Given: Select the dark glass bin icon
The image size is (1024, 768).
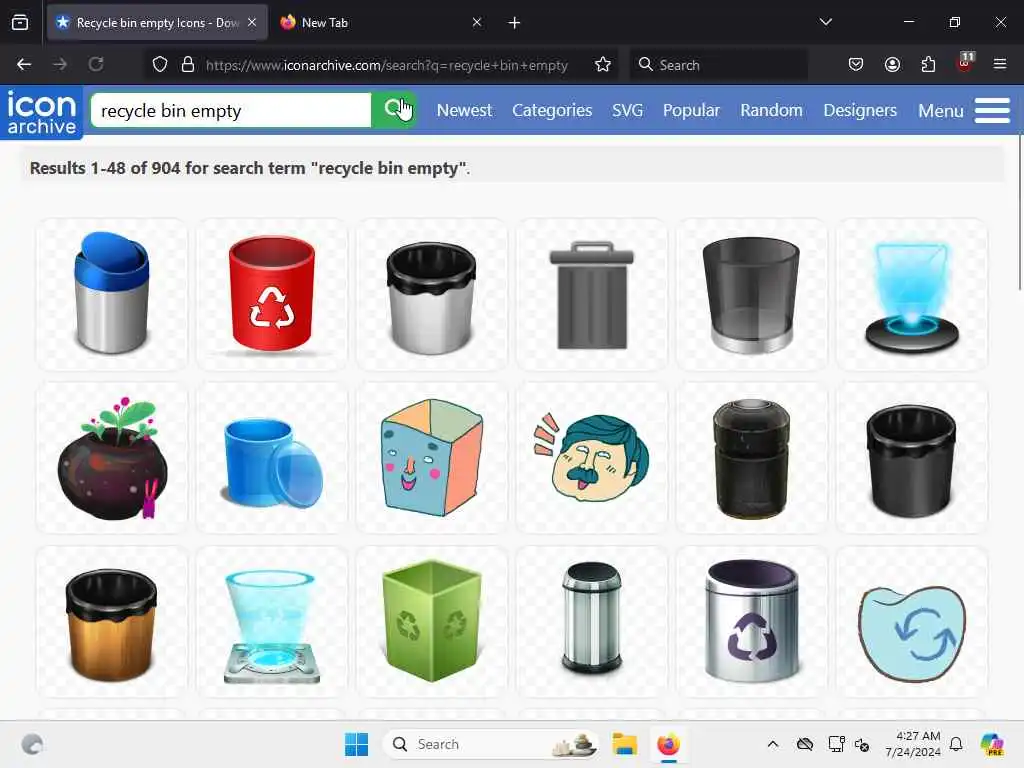Looking at the screenshot, I should [x=752, y=294].
